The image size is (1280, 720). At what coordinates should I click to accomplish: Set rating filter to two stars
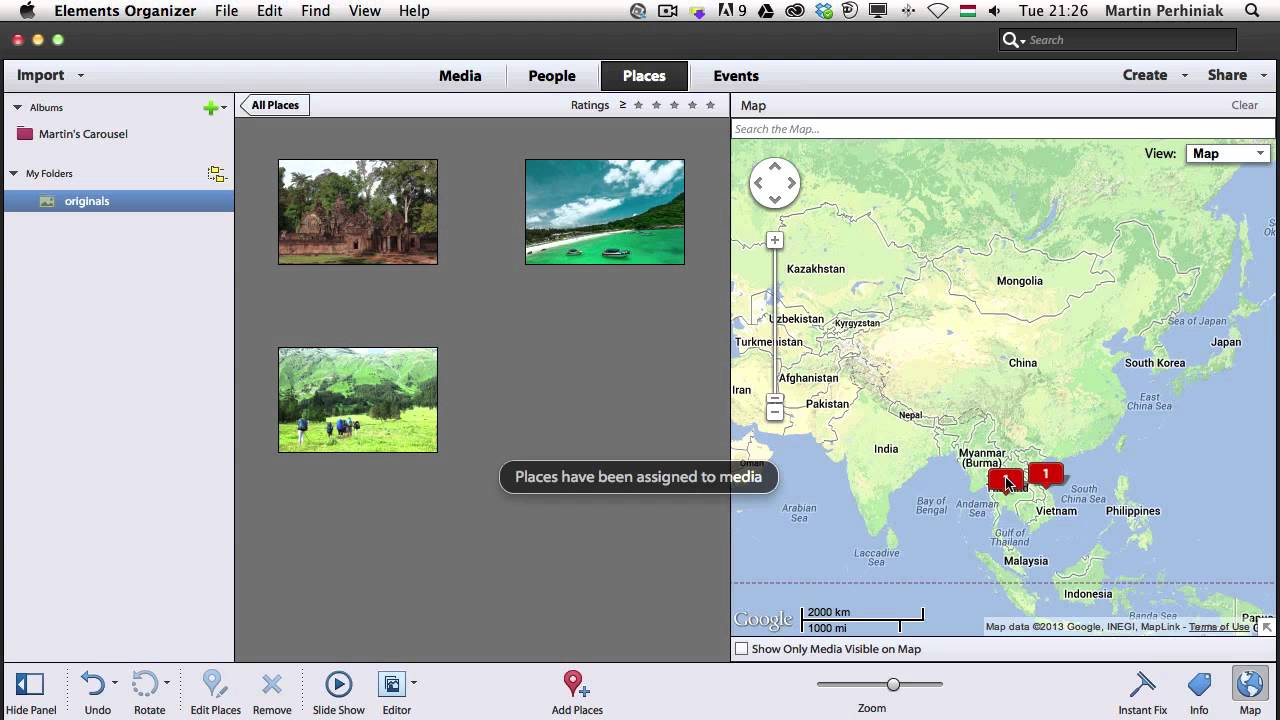656,105
